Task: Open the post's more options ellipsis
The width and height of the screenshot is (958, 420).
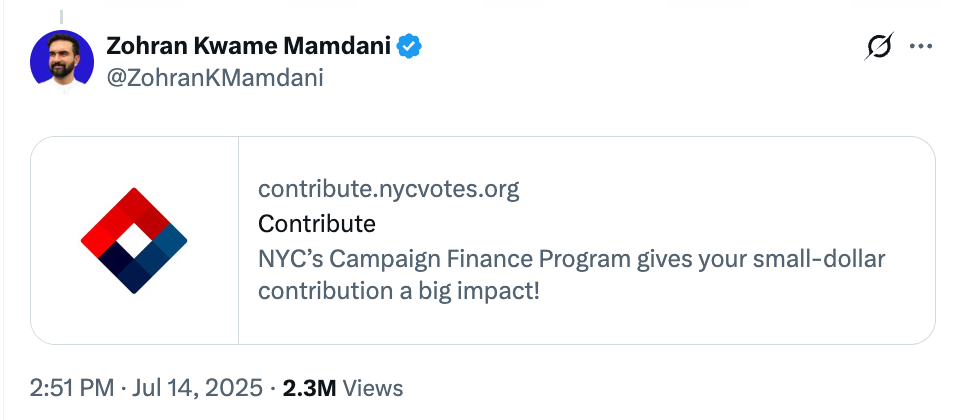Action: pos(921,46)
